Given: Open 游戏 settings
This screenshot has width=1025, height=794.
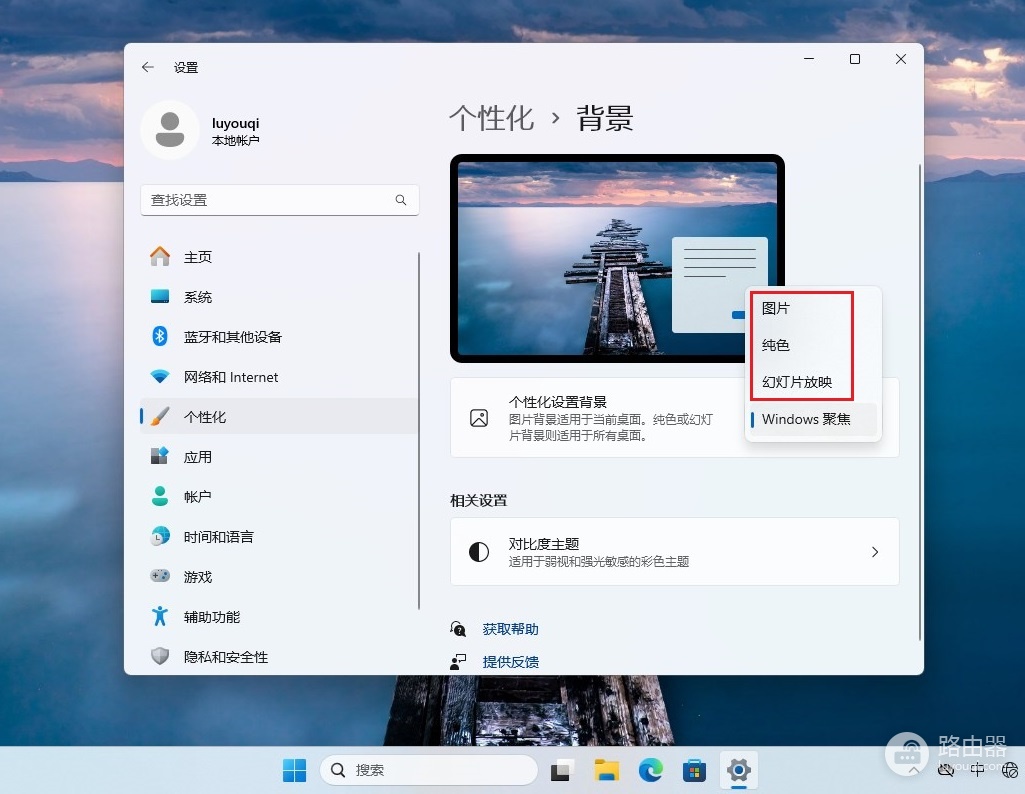Looking at the screenshot, I should 280,577.
